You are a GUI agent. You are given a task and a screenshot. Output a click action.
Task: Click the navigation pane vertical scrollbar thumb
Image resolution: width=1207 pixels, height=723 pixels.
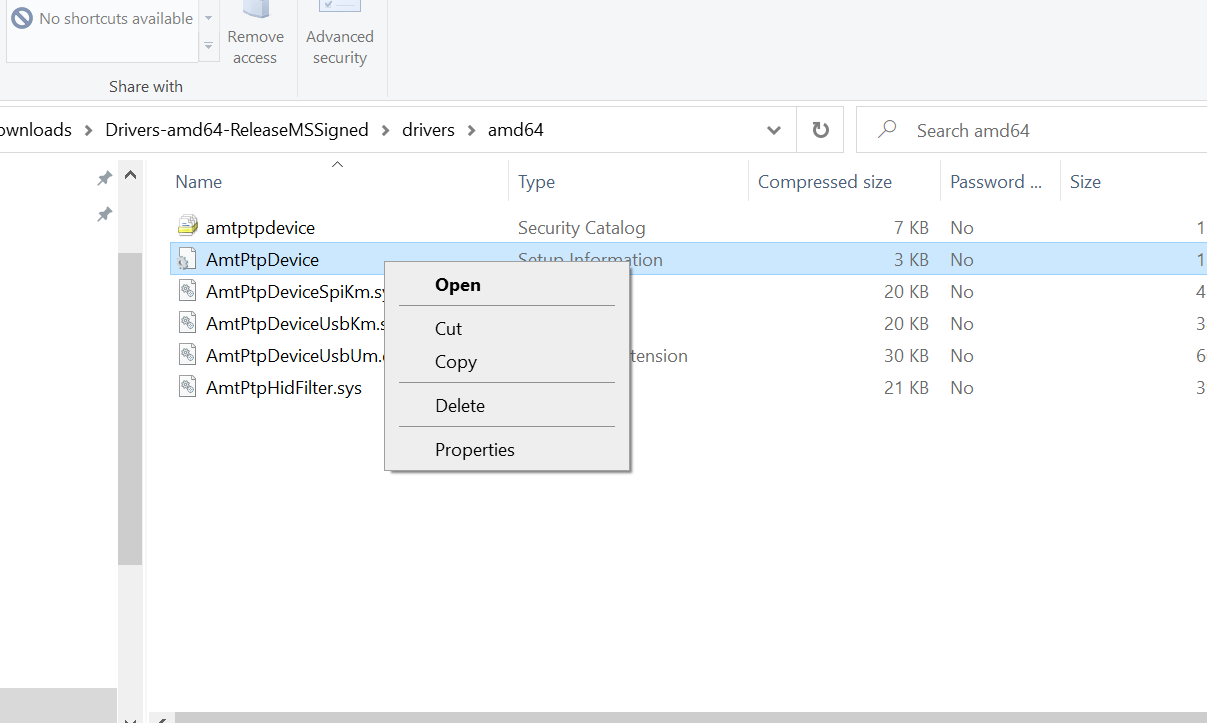[129, 408]
